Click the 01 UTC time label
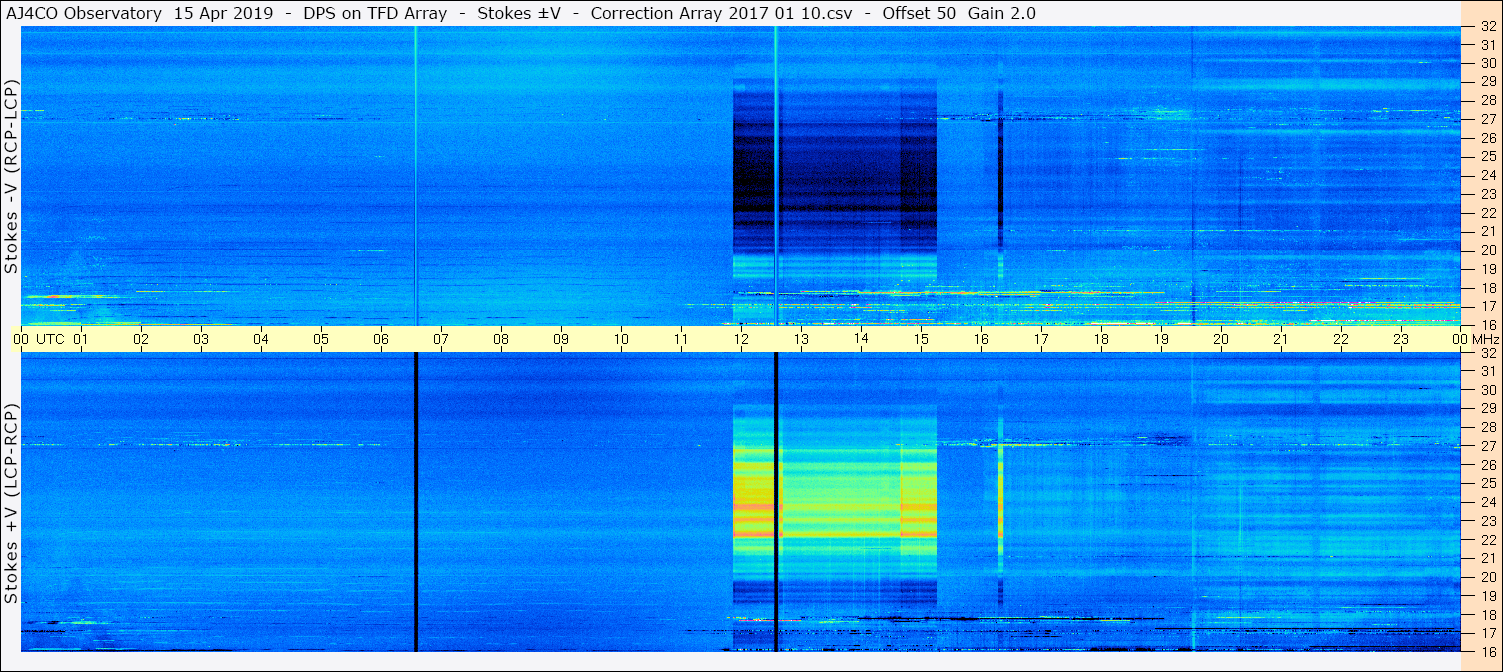This screenshot has width=1503, height=672. point(81,339)
